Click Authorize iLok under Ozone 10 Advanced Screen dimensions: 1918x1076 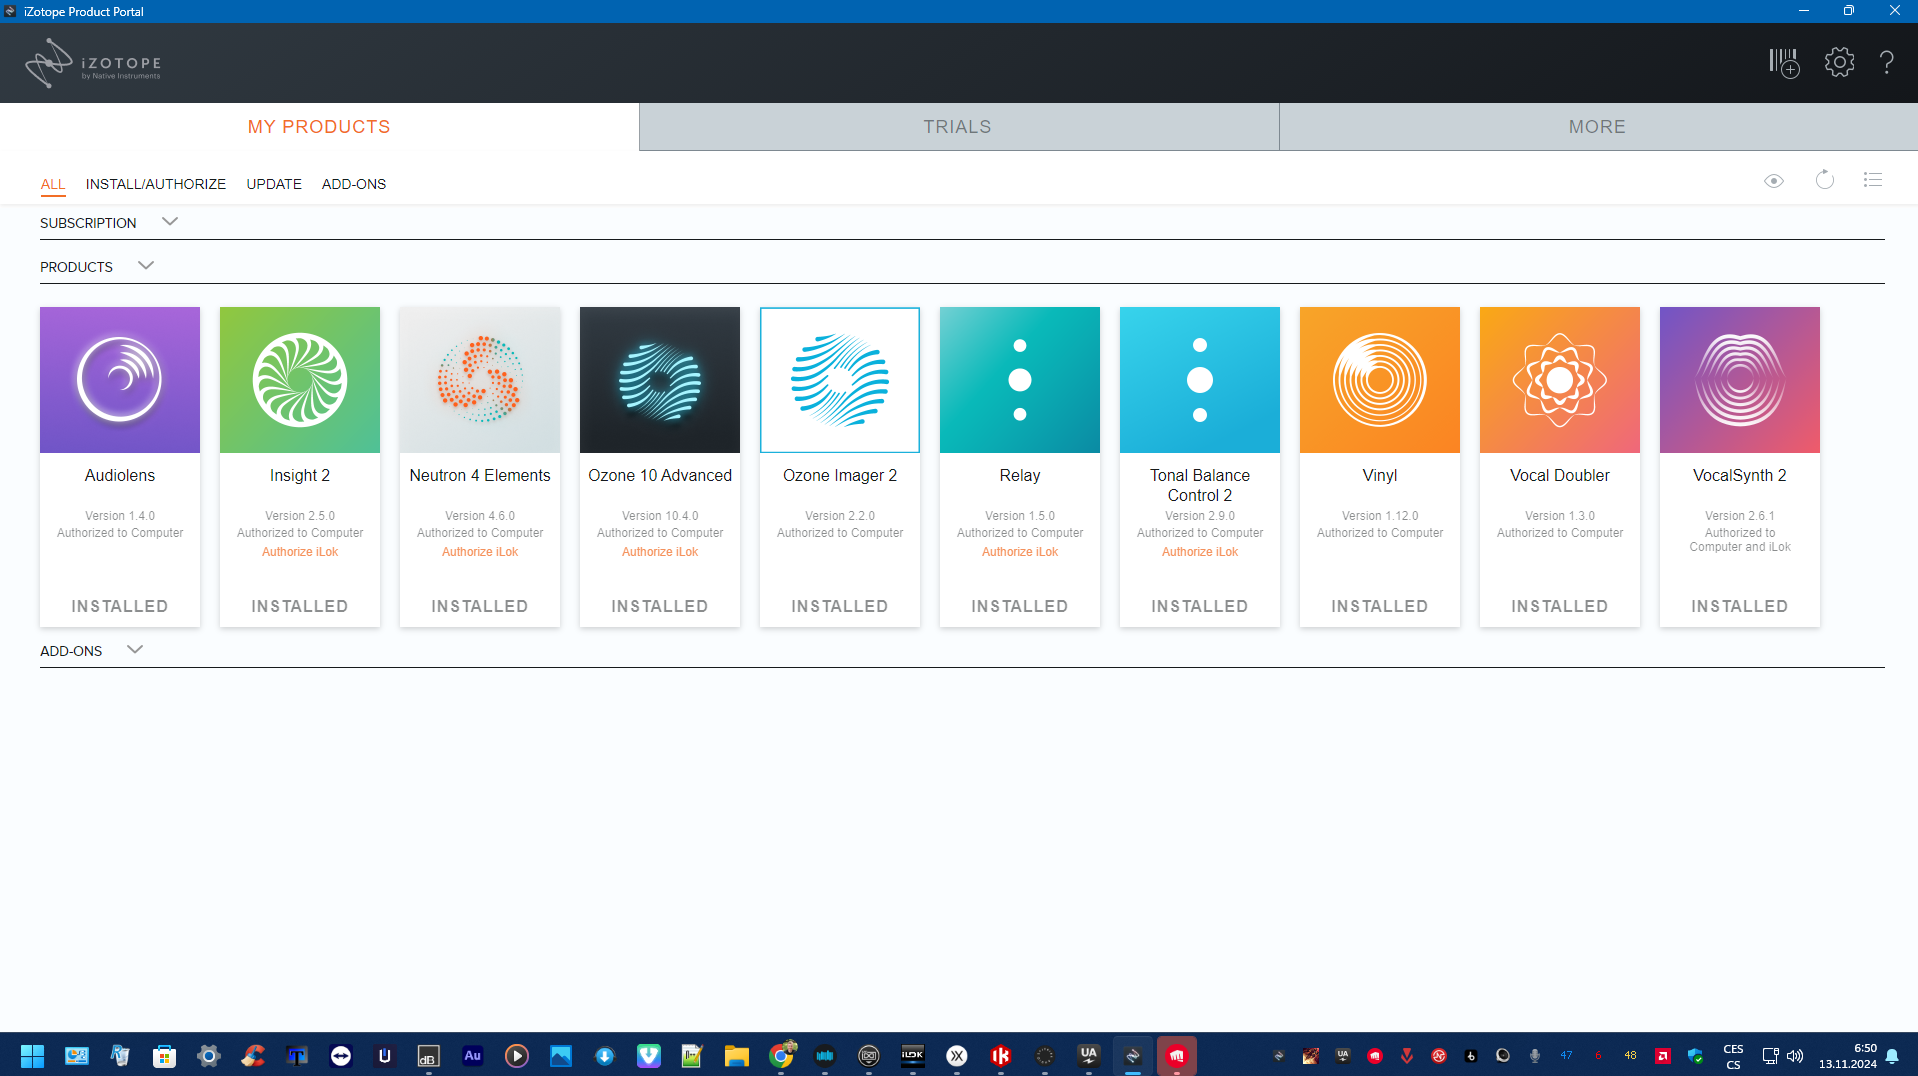[x=660, y=552]
